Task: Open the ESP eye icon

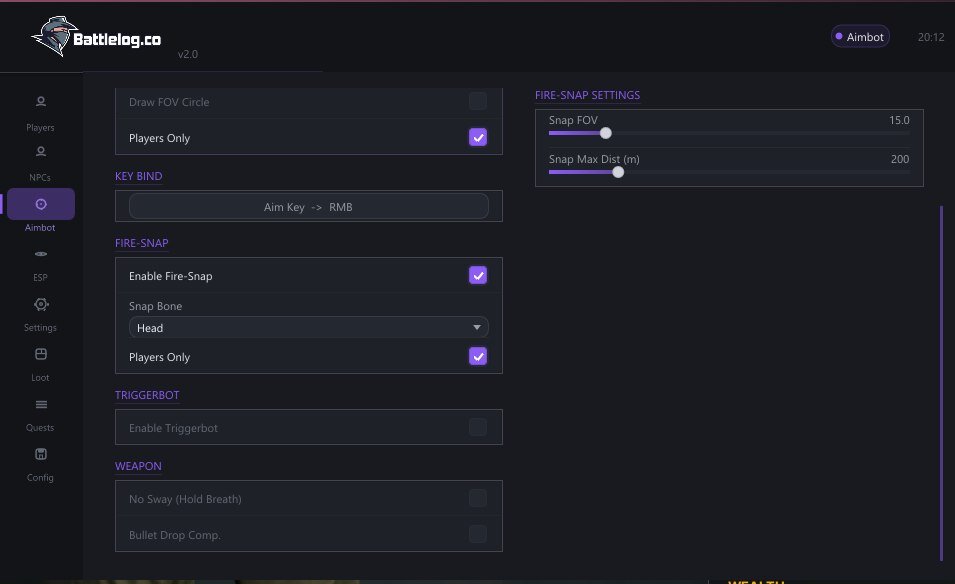Action: tap(41, 253)
